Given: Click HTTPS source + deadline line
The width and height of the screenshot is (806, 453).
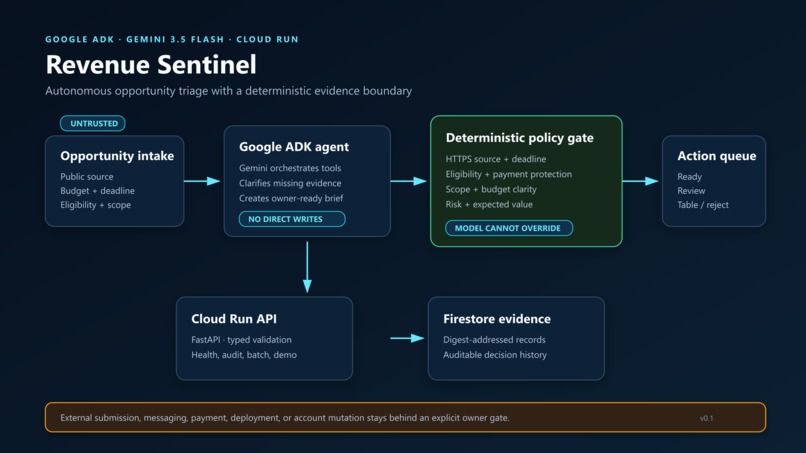Looking at the screenshot, I should click(496, 159).
